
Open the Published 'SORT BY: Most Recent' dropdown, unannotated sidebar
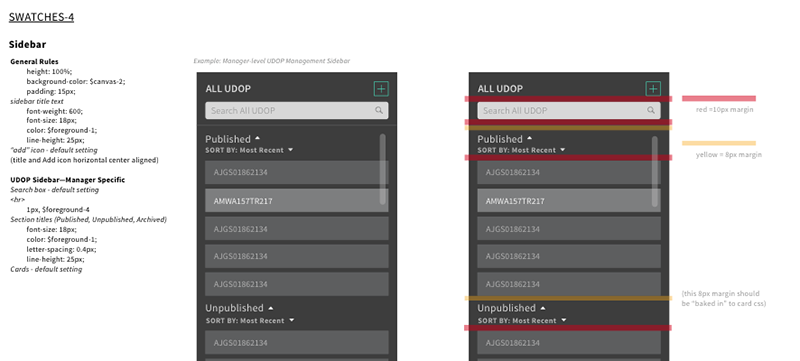pos(249,150)
